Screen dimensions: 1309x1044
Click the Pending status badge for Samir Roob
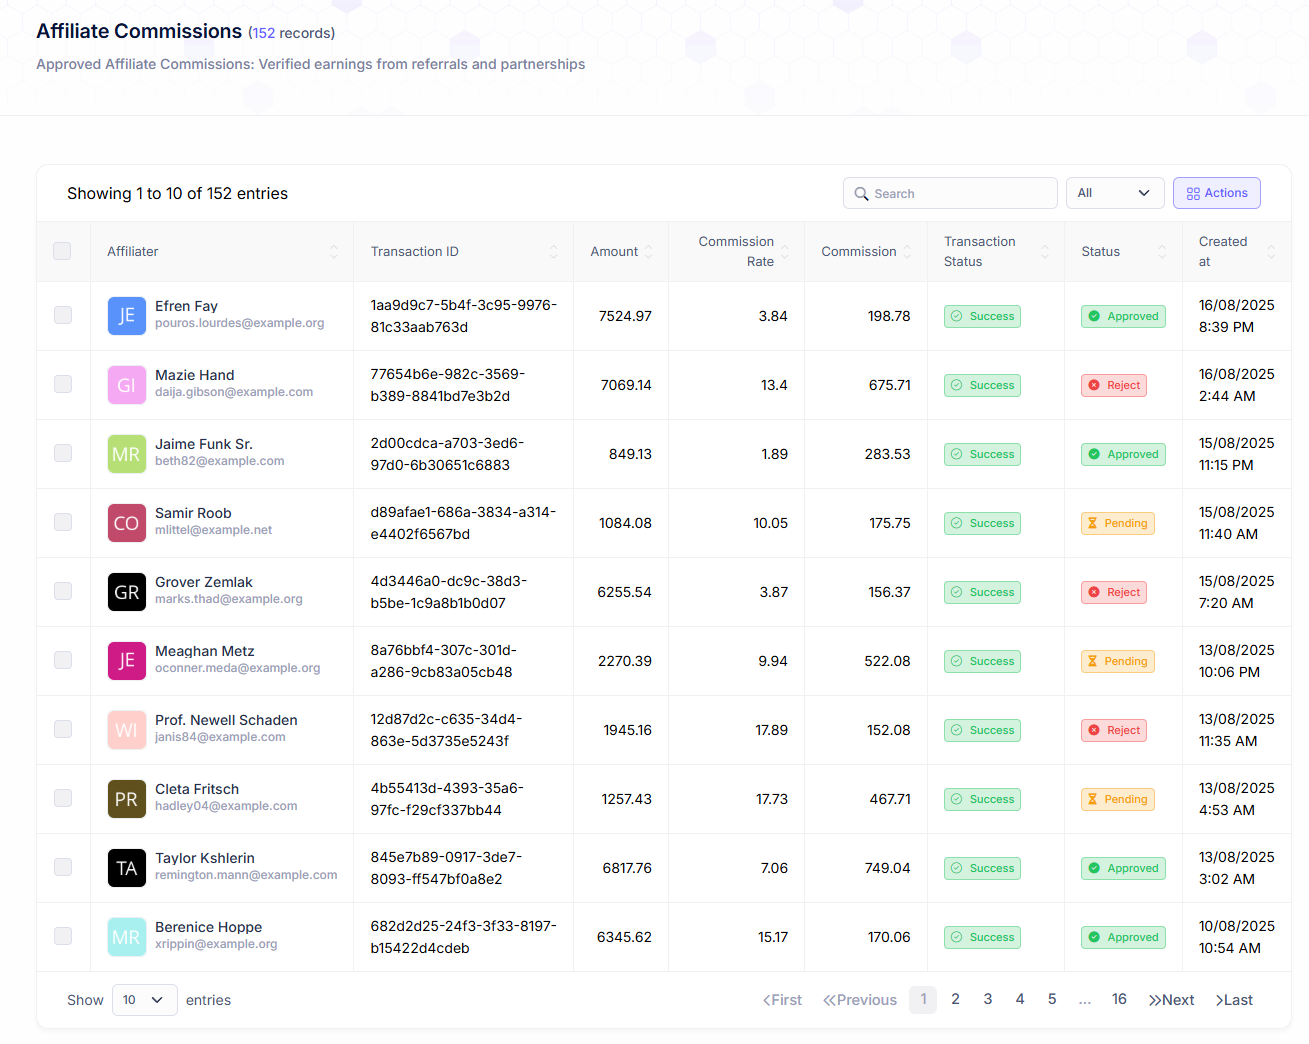1117,523
